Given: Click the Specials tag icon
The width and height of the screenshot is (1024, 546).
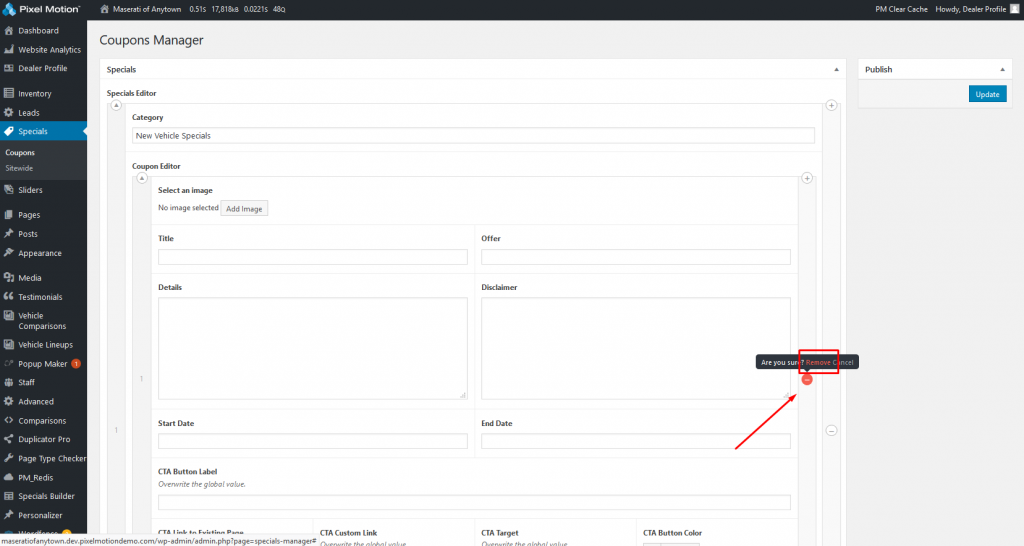Looking at the screenshot, I should (8, 131).
